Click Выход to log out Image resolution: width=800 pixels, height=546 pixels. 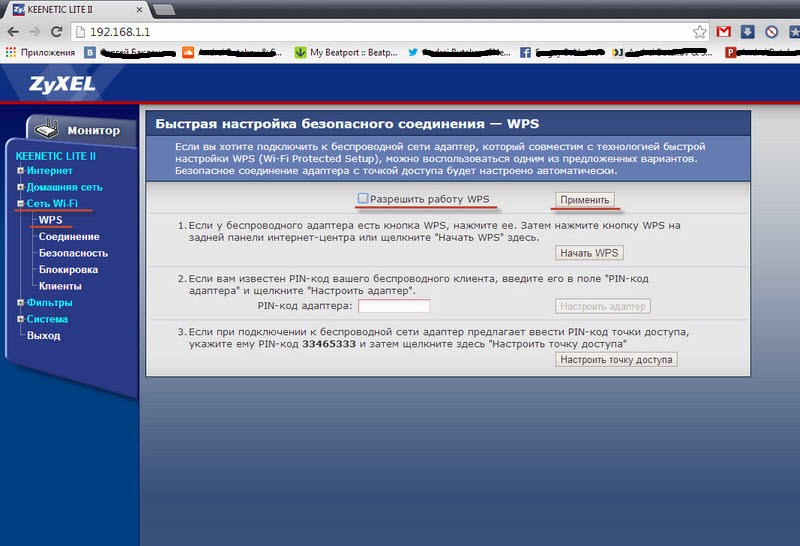43,335
